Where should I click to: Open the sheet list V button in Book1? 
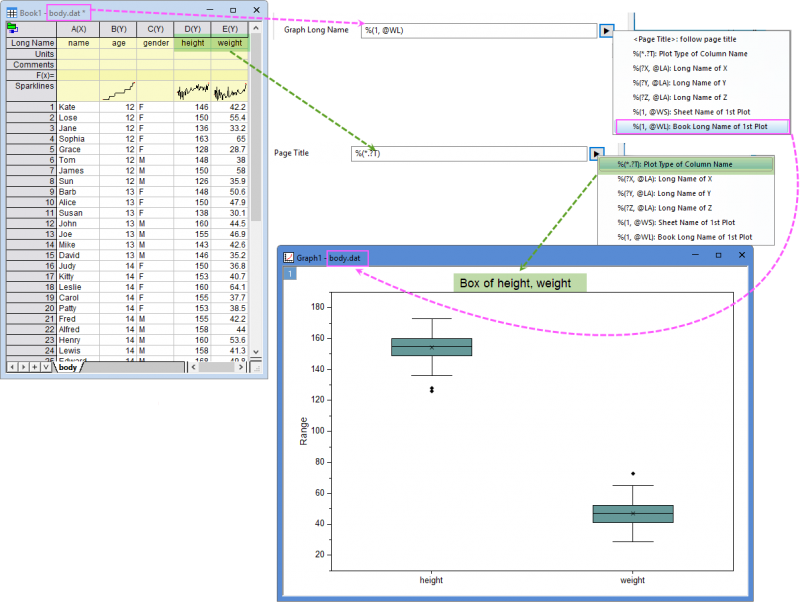click(x=46, y=367)
